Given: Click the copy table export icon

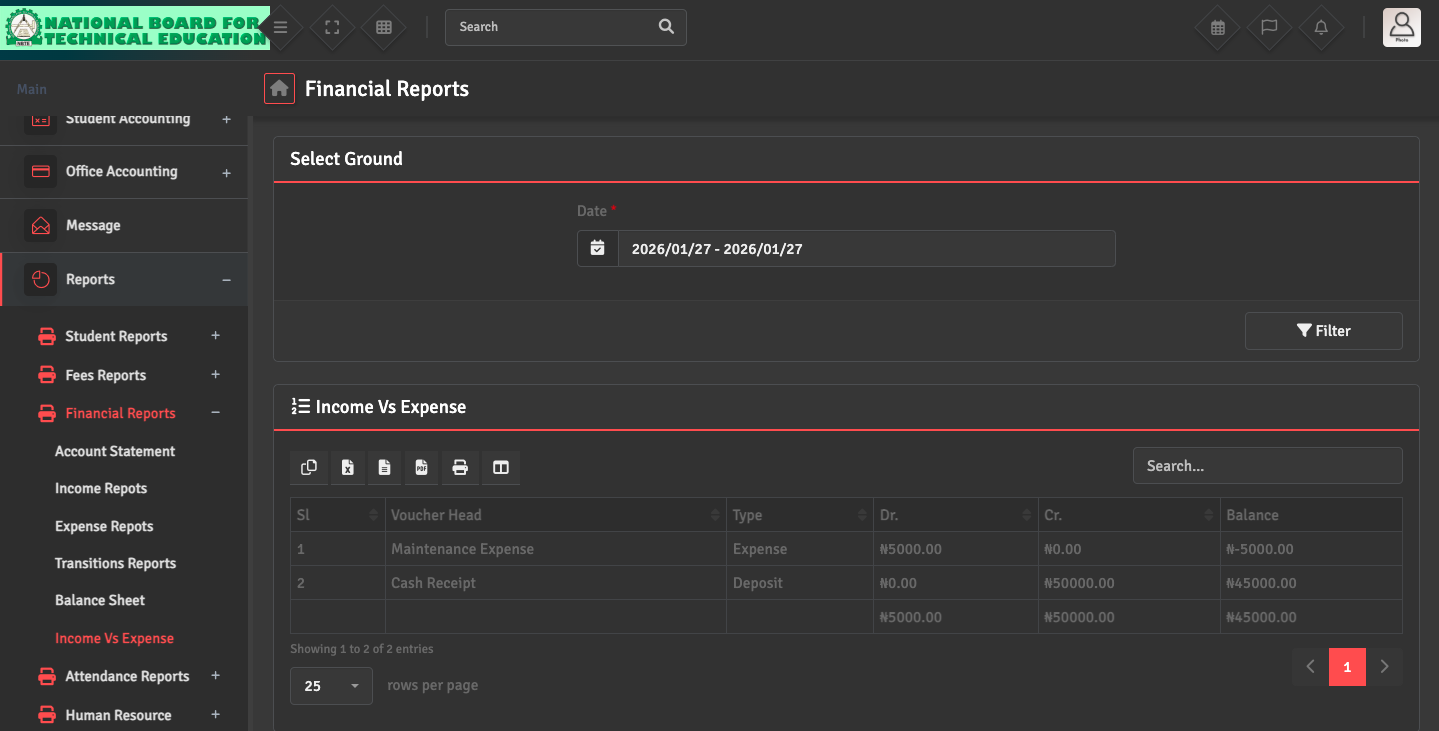Looking at the screenshot, I should point(309,467).
